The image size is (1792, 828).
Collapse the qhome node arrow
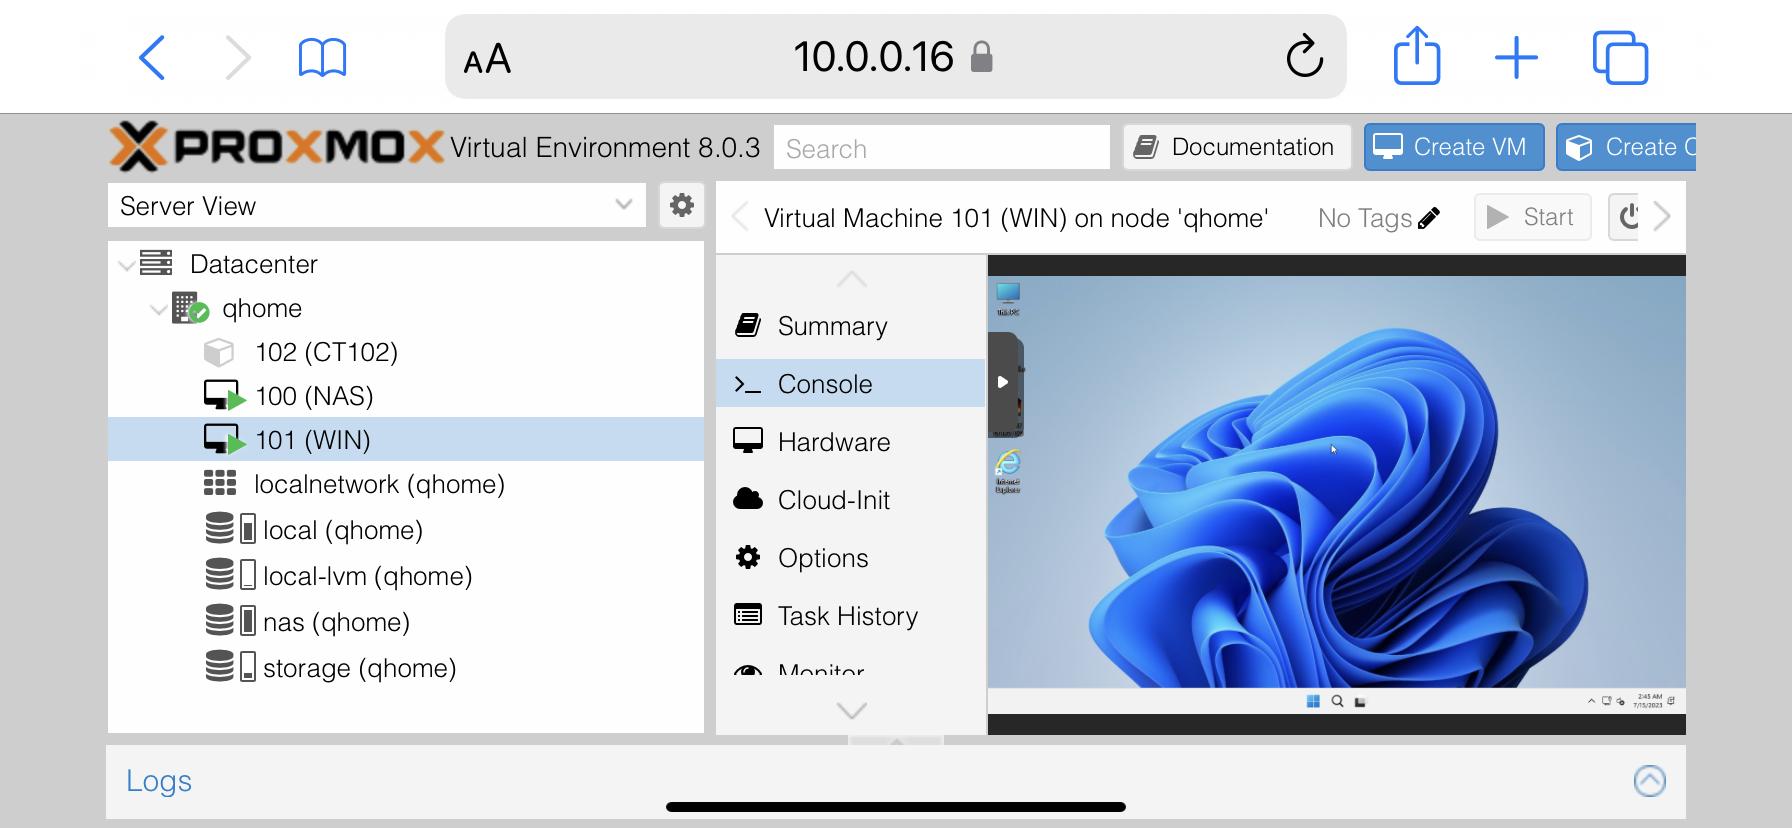coord(158,309)
